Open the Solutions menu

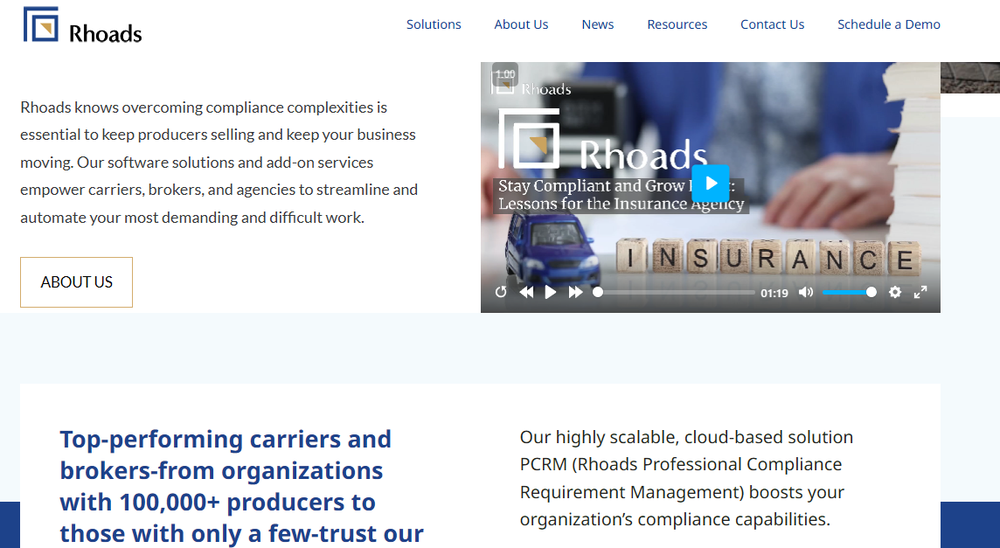(434, 24)
